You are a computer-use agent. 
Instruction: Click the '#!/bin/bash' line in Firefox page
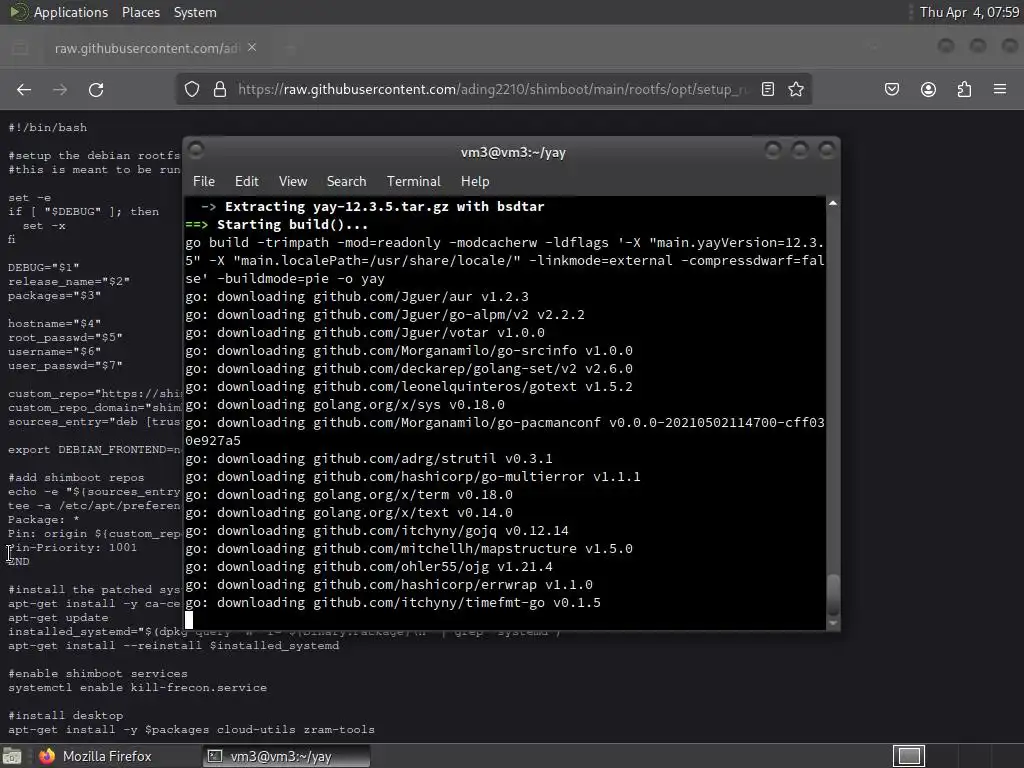[48, 127]
